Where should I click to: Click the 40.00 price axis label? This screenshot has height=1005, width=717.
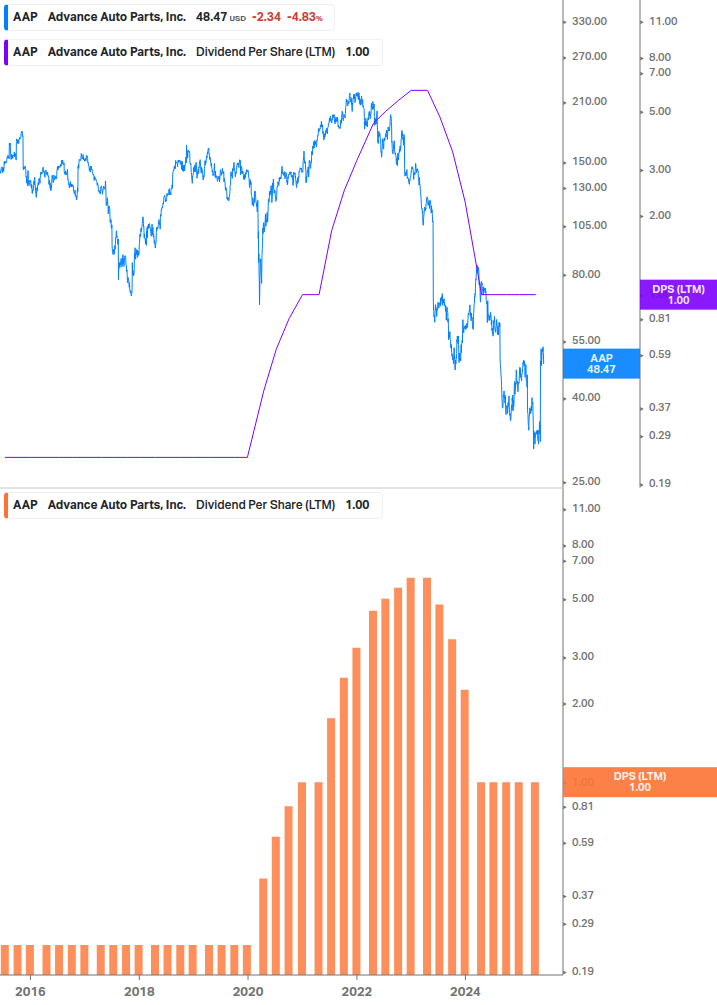point(586,397)
